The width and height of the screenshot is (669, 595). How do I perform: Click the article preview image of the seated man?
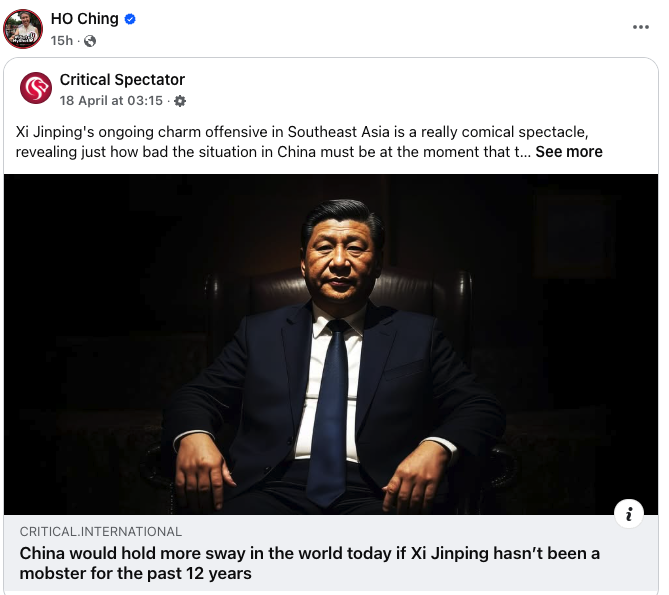click(331, 344)
